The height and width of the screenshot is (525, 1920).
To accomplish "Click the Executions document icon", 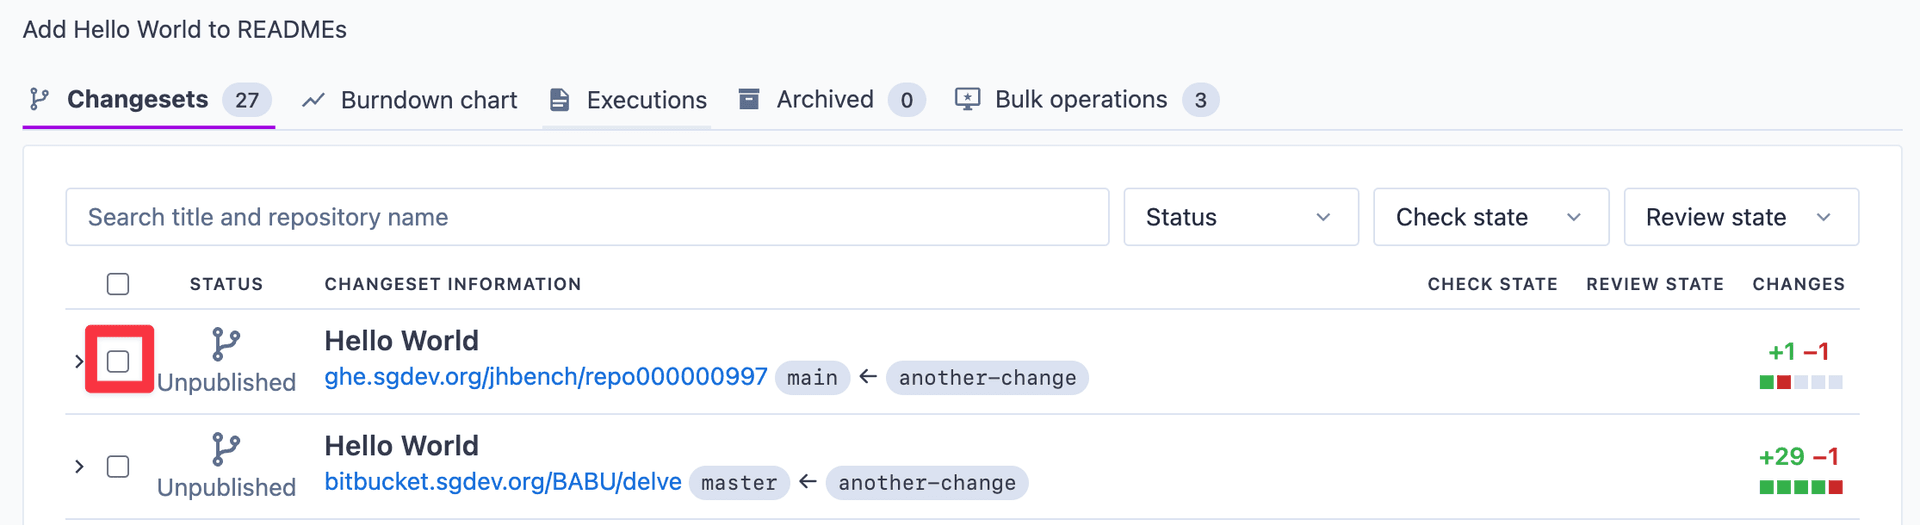I will [560, 100].
